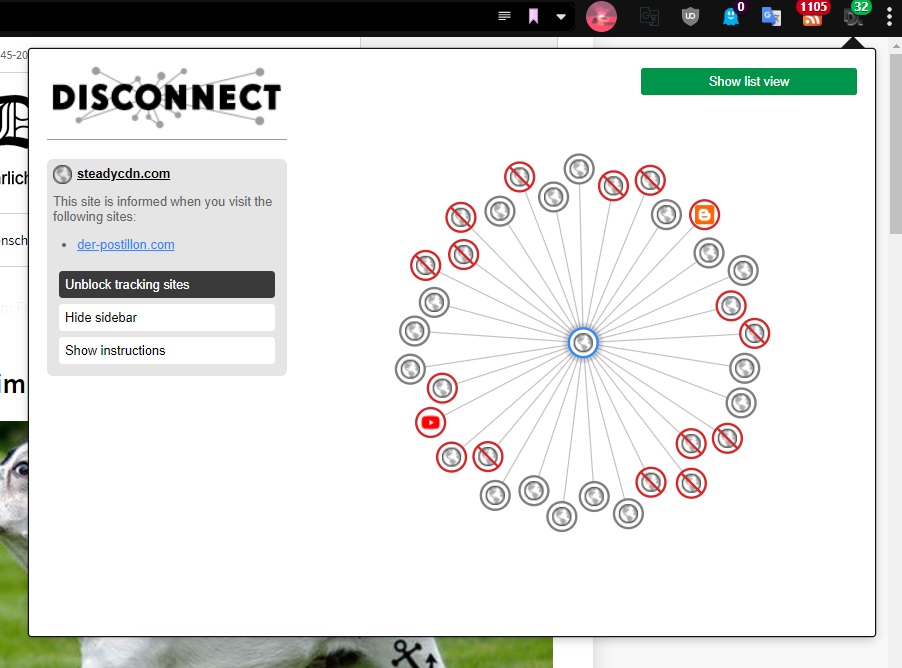Unblock tracking sites button

[167, 284]
